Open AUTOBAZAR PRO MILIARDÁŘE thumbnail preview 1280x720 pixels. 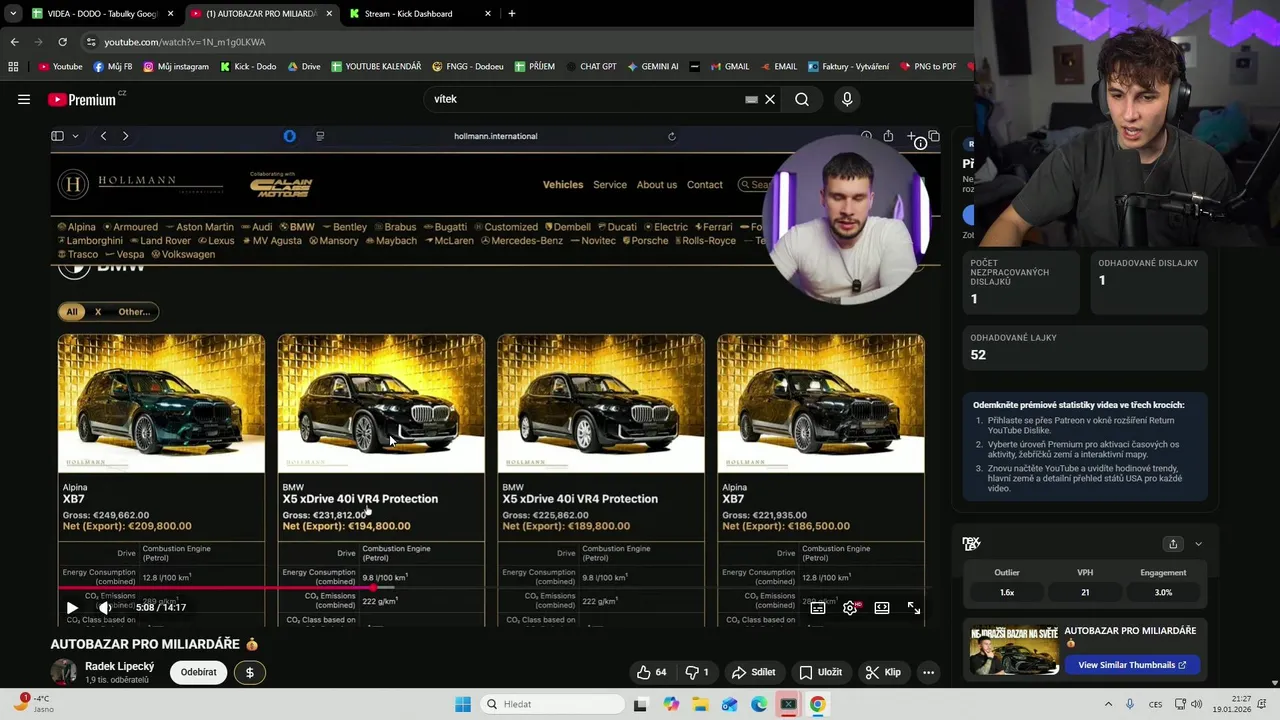(1012, 650)
